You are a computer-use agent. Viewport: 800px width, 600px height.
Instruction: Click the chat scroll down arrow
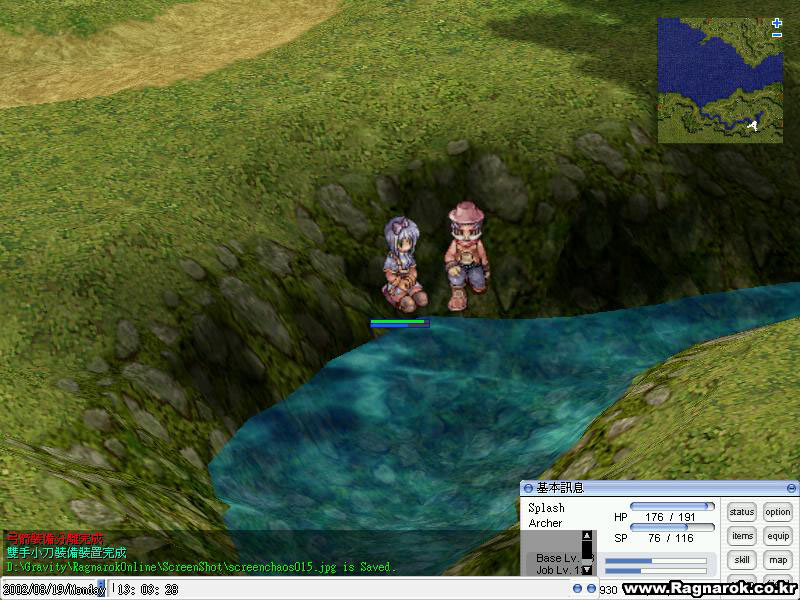[587, 569]
